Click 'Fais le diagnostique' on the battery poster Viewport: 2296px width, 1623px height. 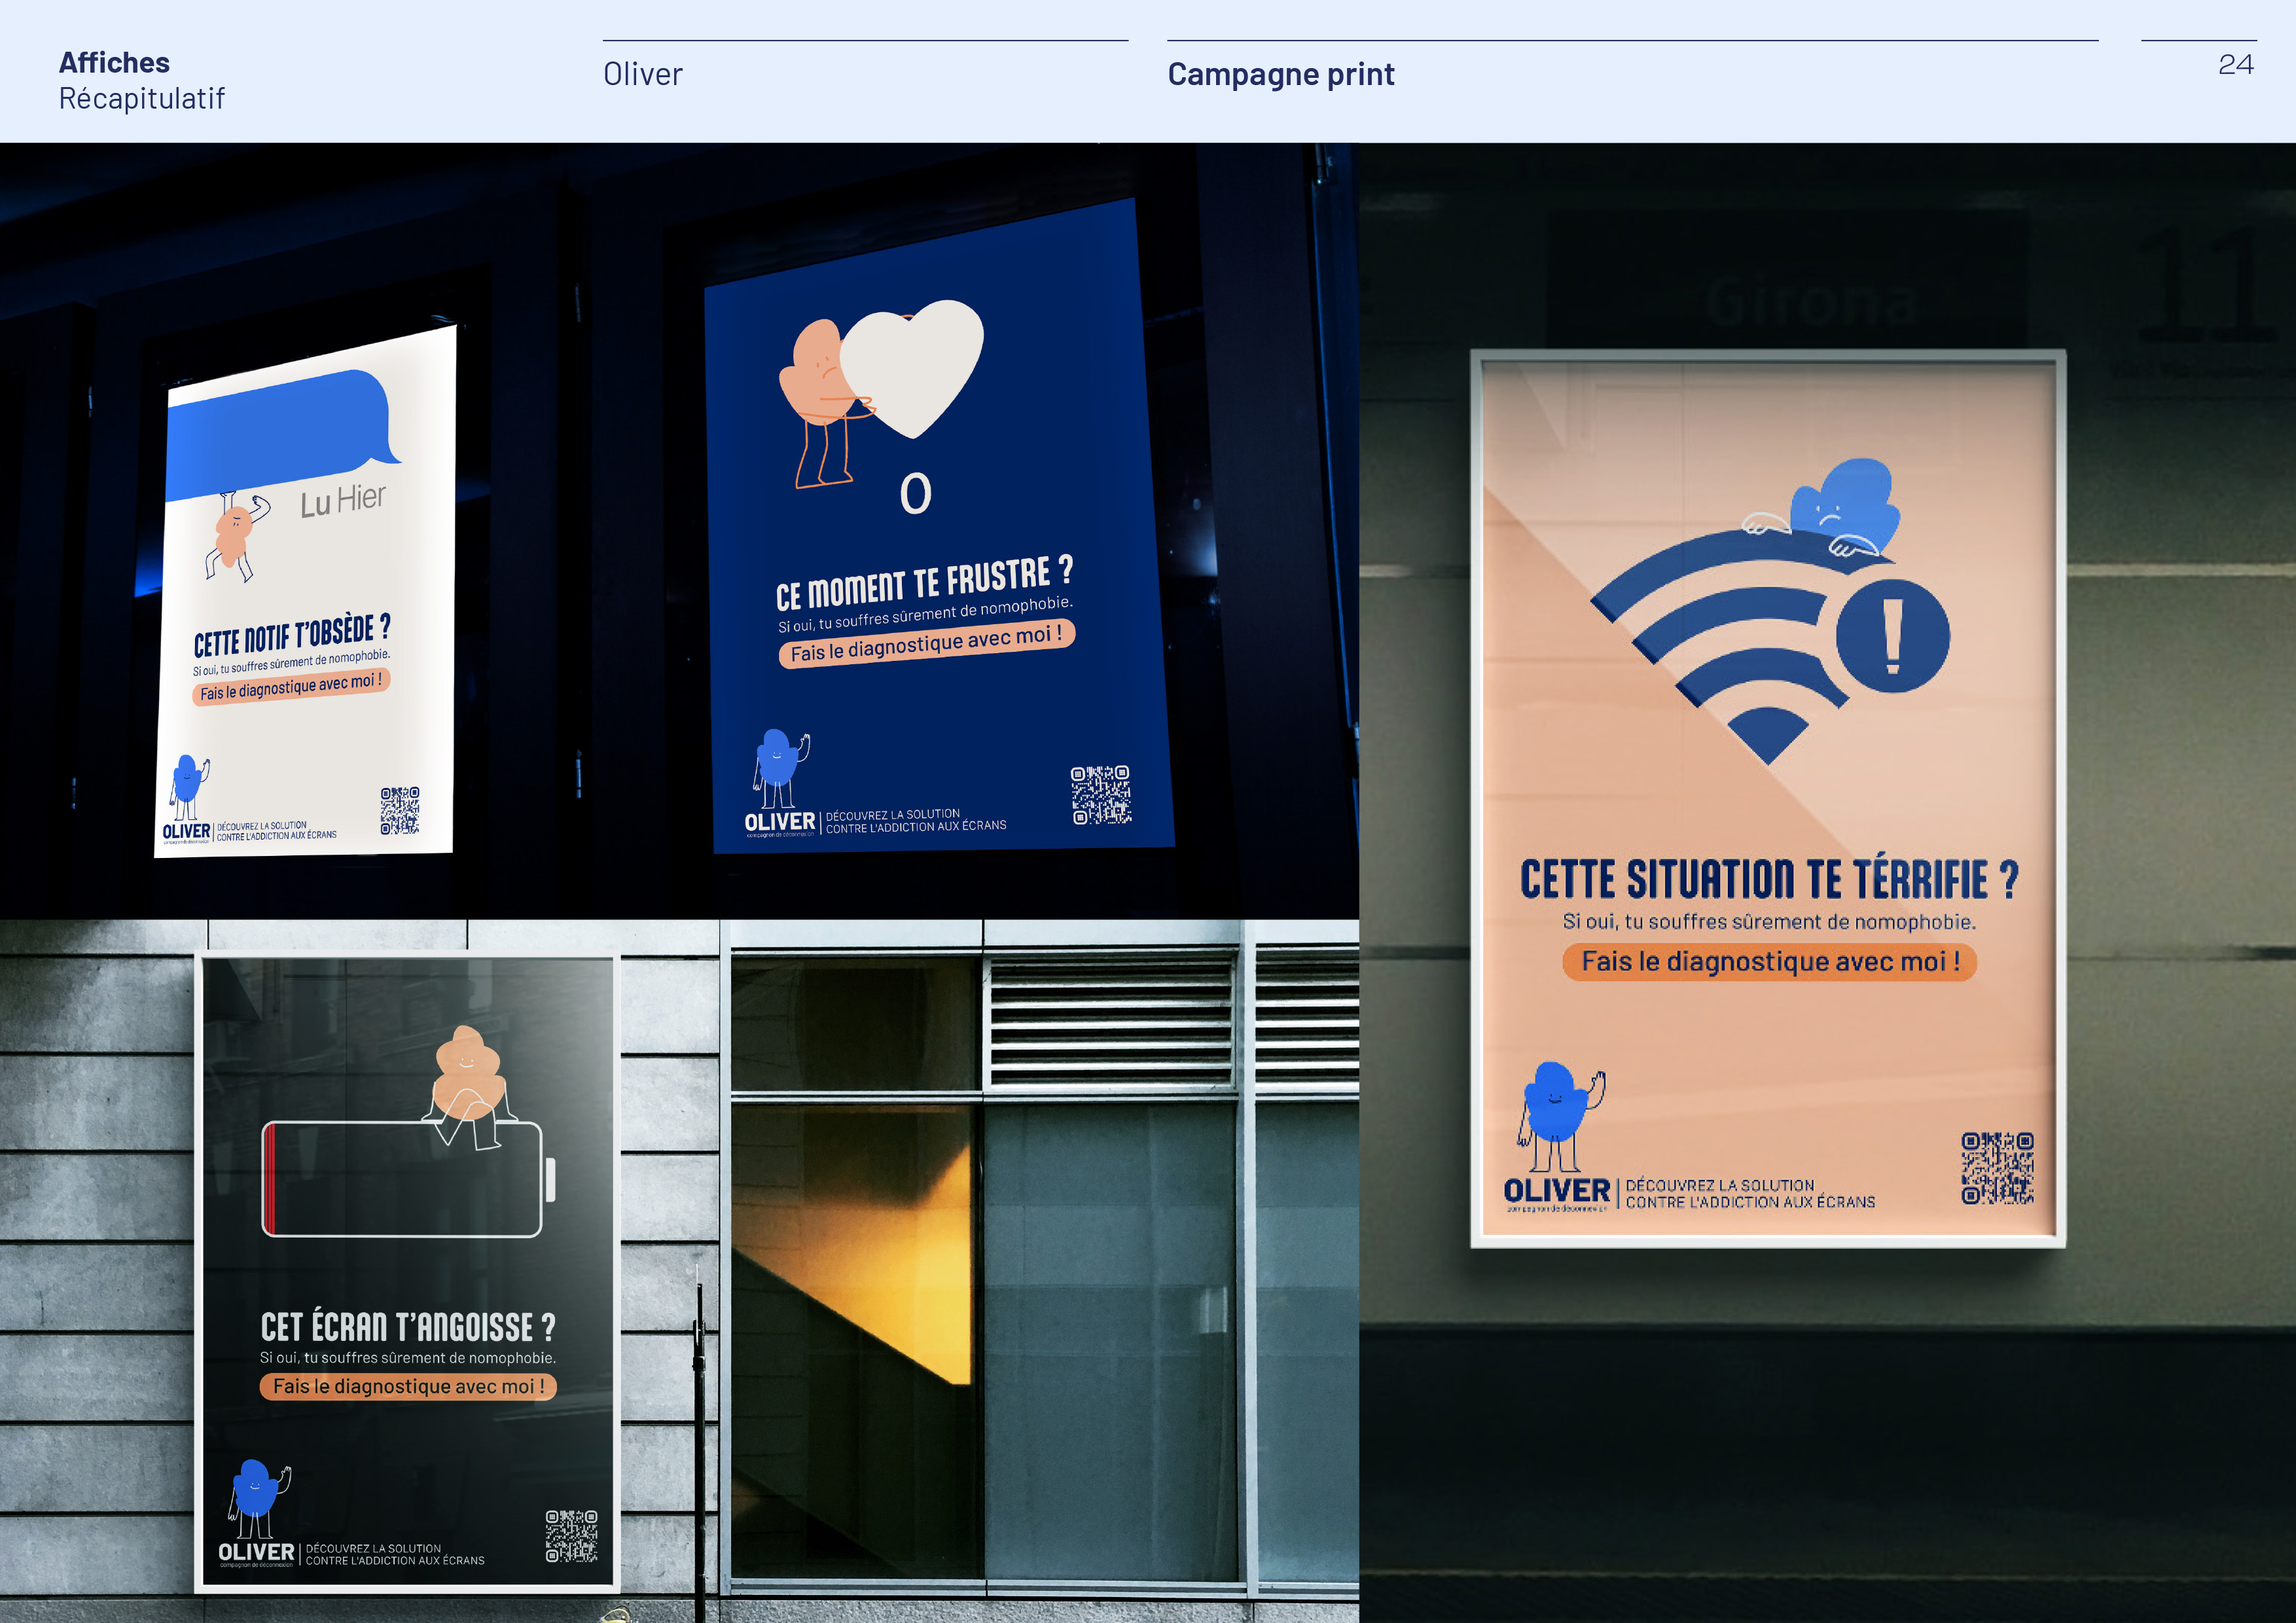(408, 1386)
